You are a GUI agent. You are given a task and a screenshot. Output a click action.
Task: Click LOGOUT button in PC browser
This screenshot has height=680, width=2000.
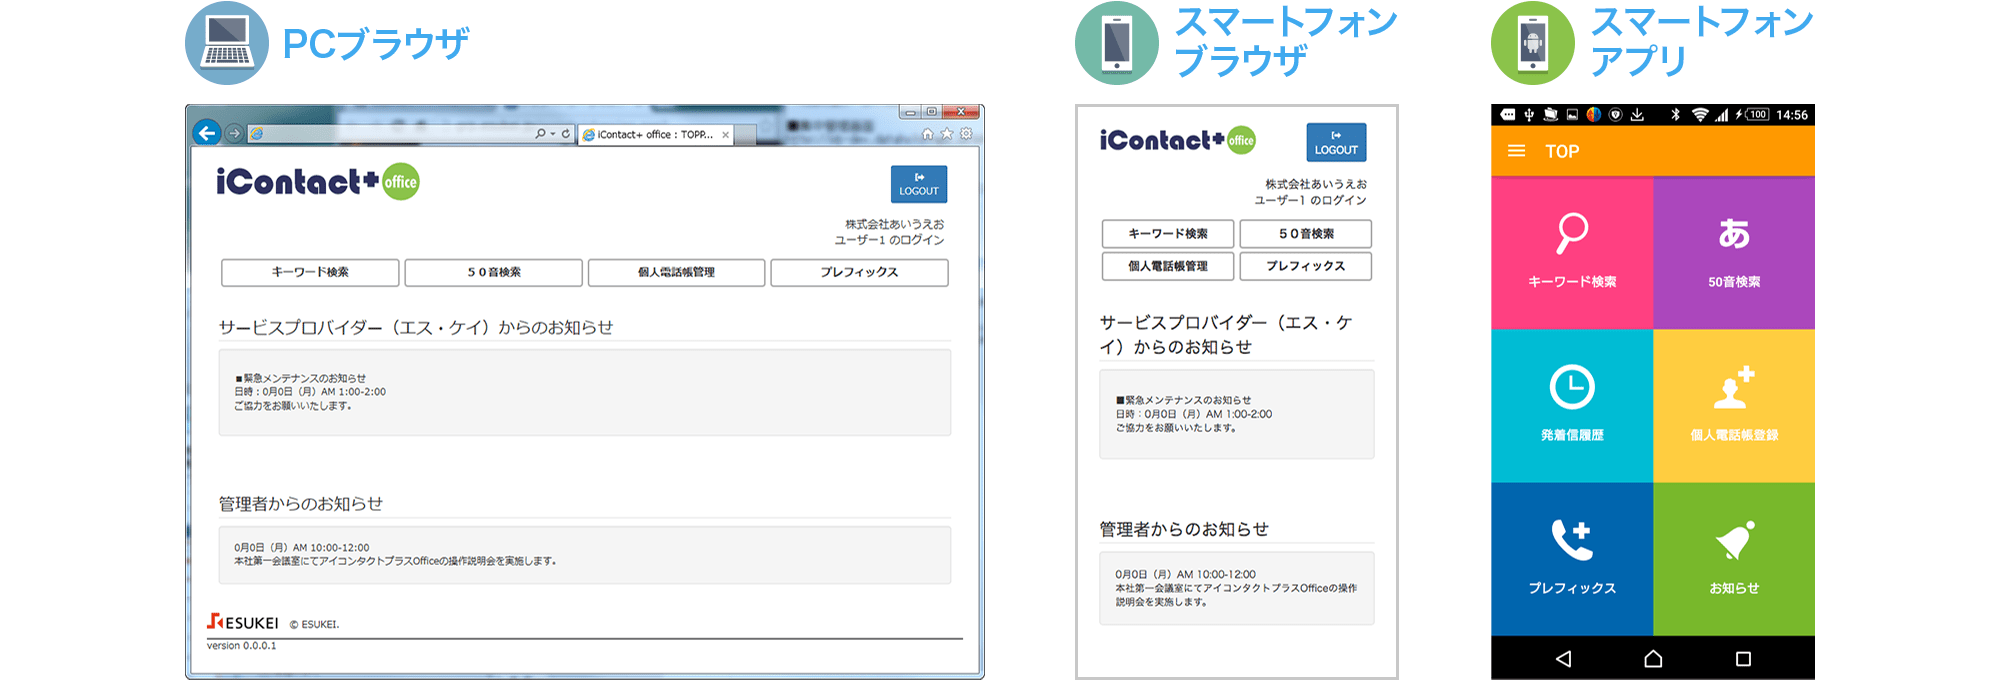click(x=918, y=184)
